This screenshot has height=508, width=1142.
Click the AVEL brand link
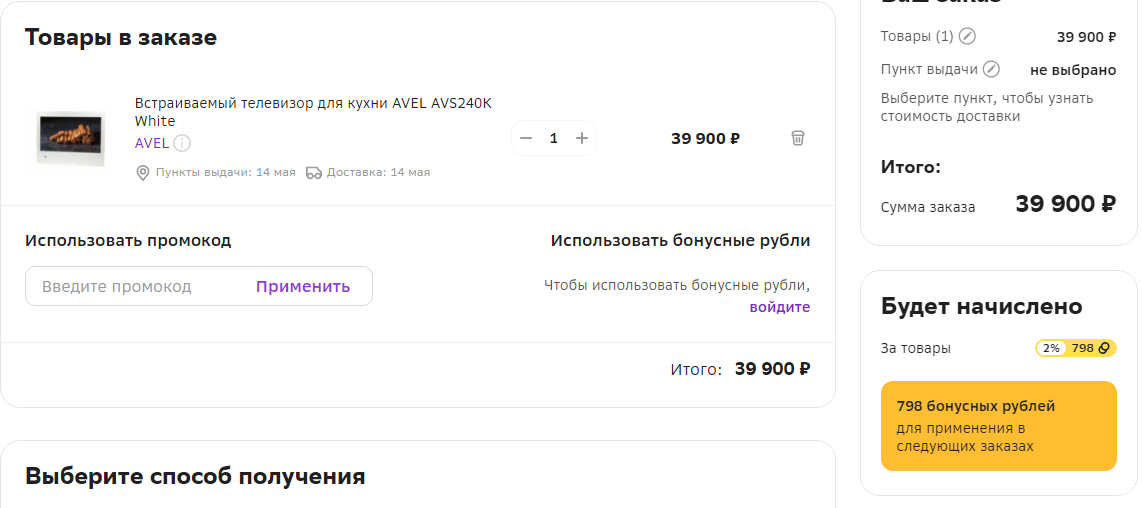coord(152,143)
